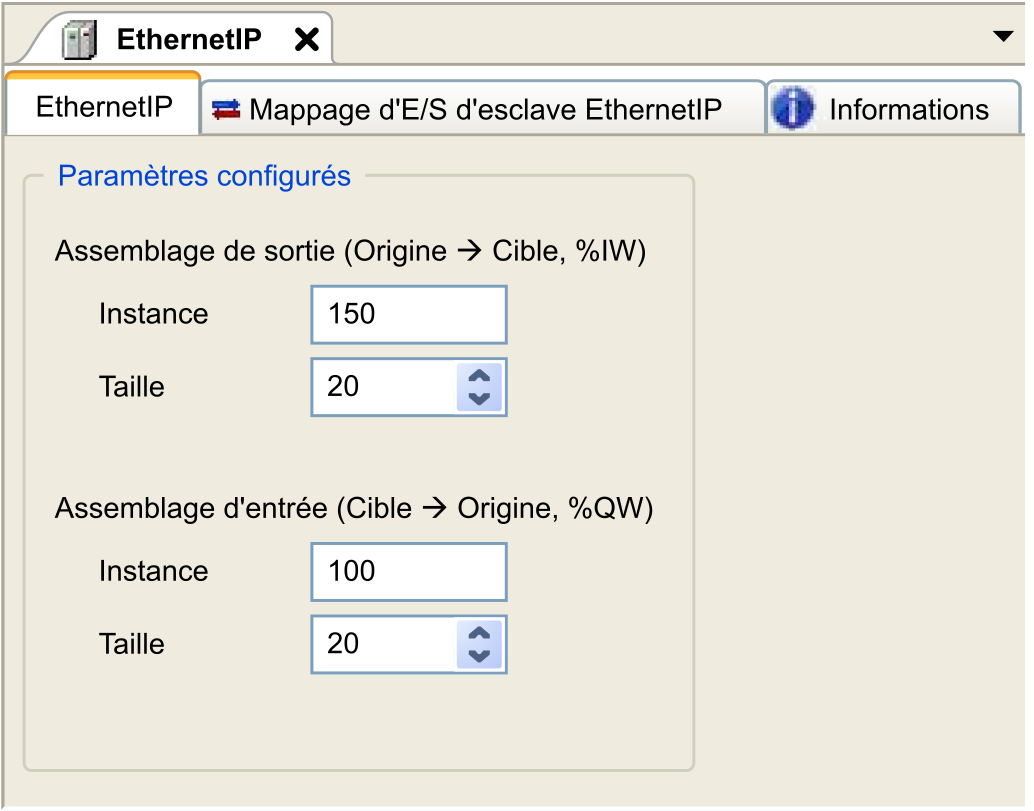Decrease the output assembly Taille value
This screenshot has width=1034, height=811.
(479, 398)
